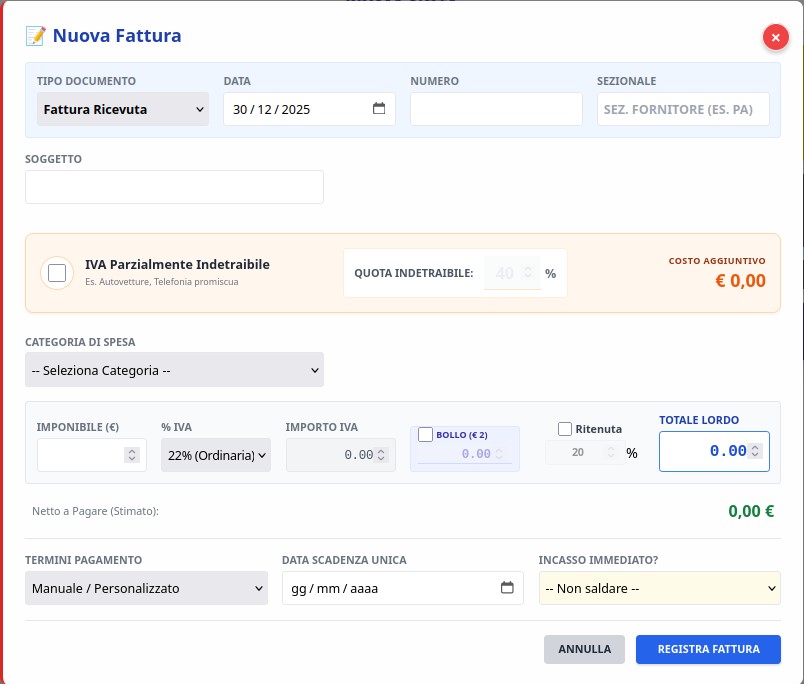Open the calendar picker in Data field
The image size is (804, 684).
pos(379,109)
